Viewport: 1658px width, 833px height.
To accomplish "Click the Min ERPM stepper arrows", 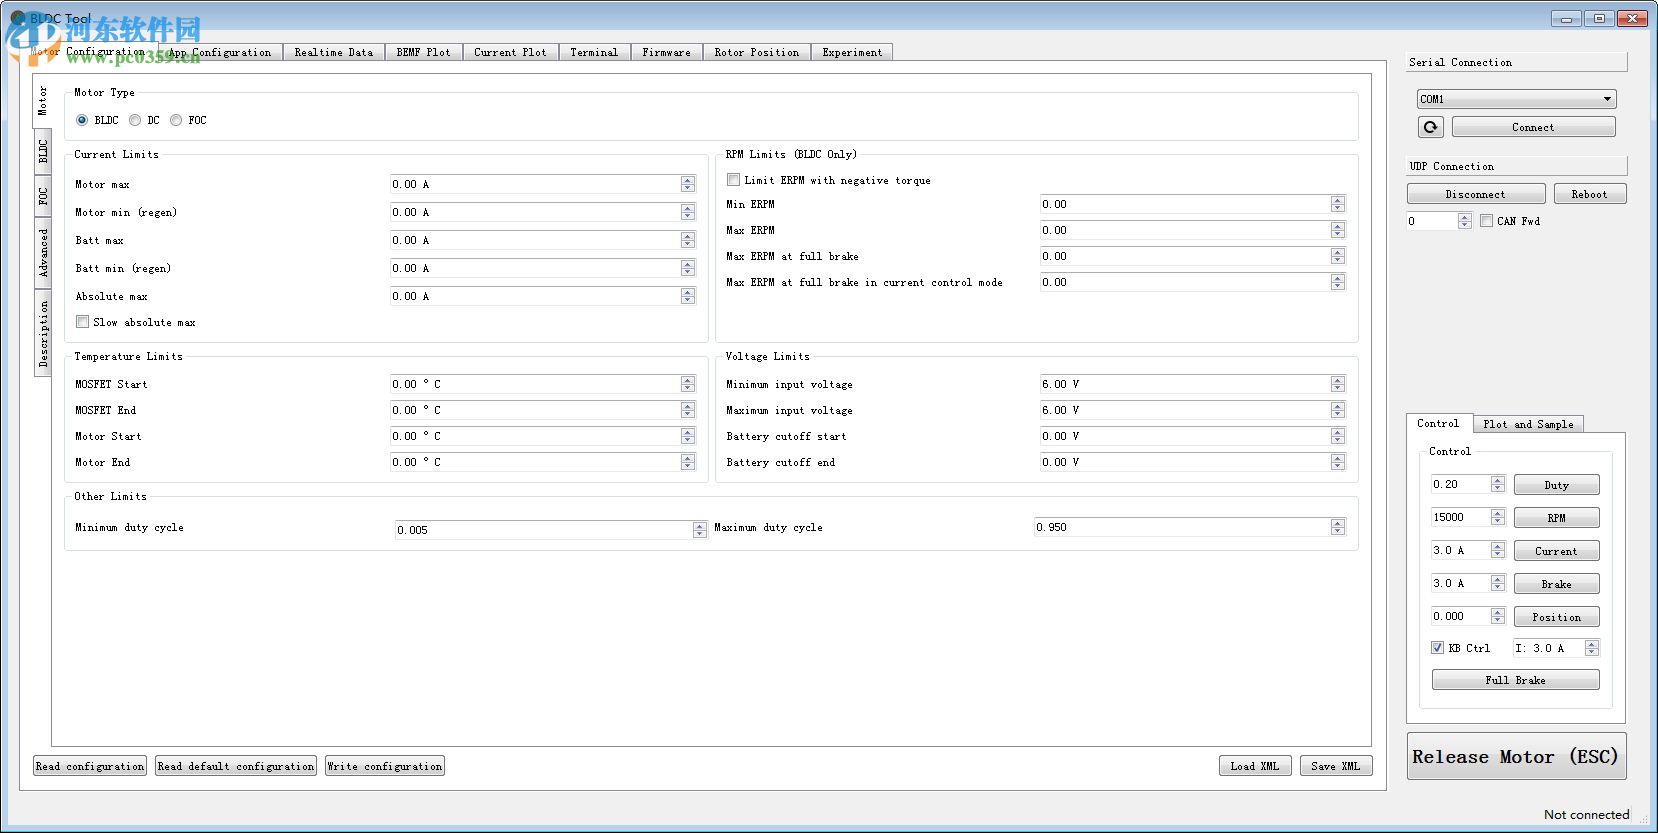I will [x=1338, y=204].
